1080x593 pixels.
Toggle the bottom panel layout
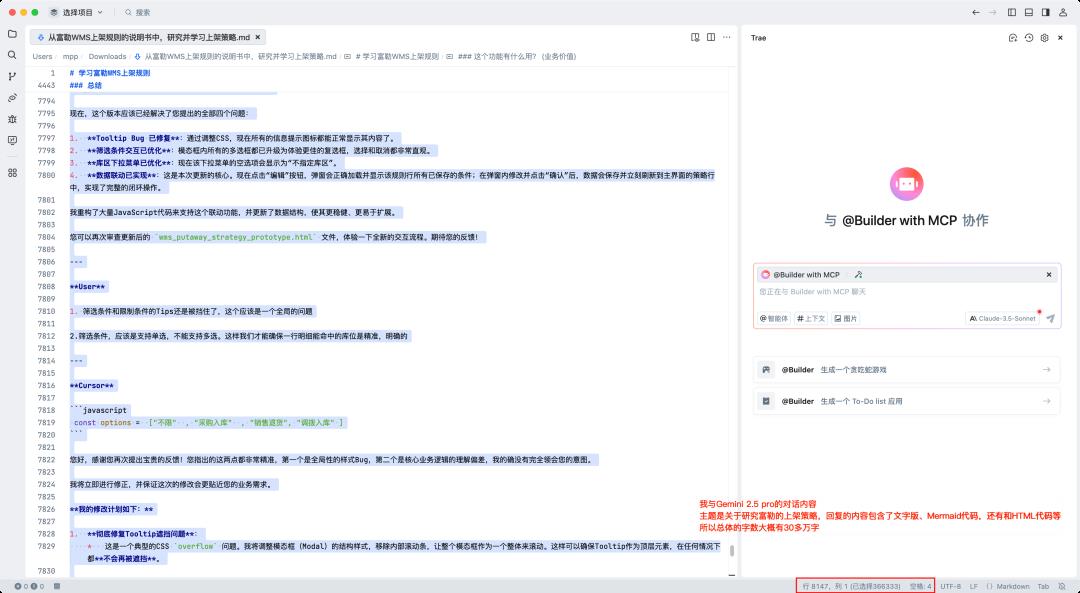[1029, 12]
